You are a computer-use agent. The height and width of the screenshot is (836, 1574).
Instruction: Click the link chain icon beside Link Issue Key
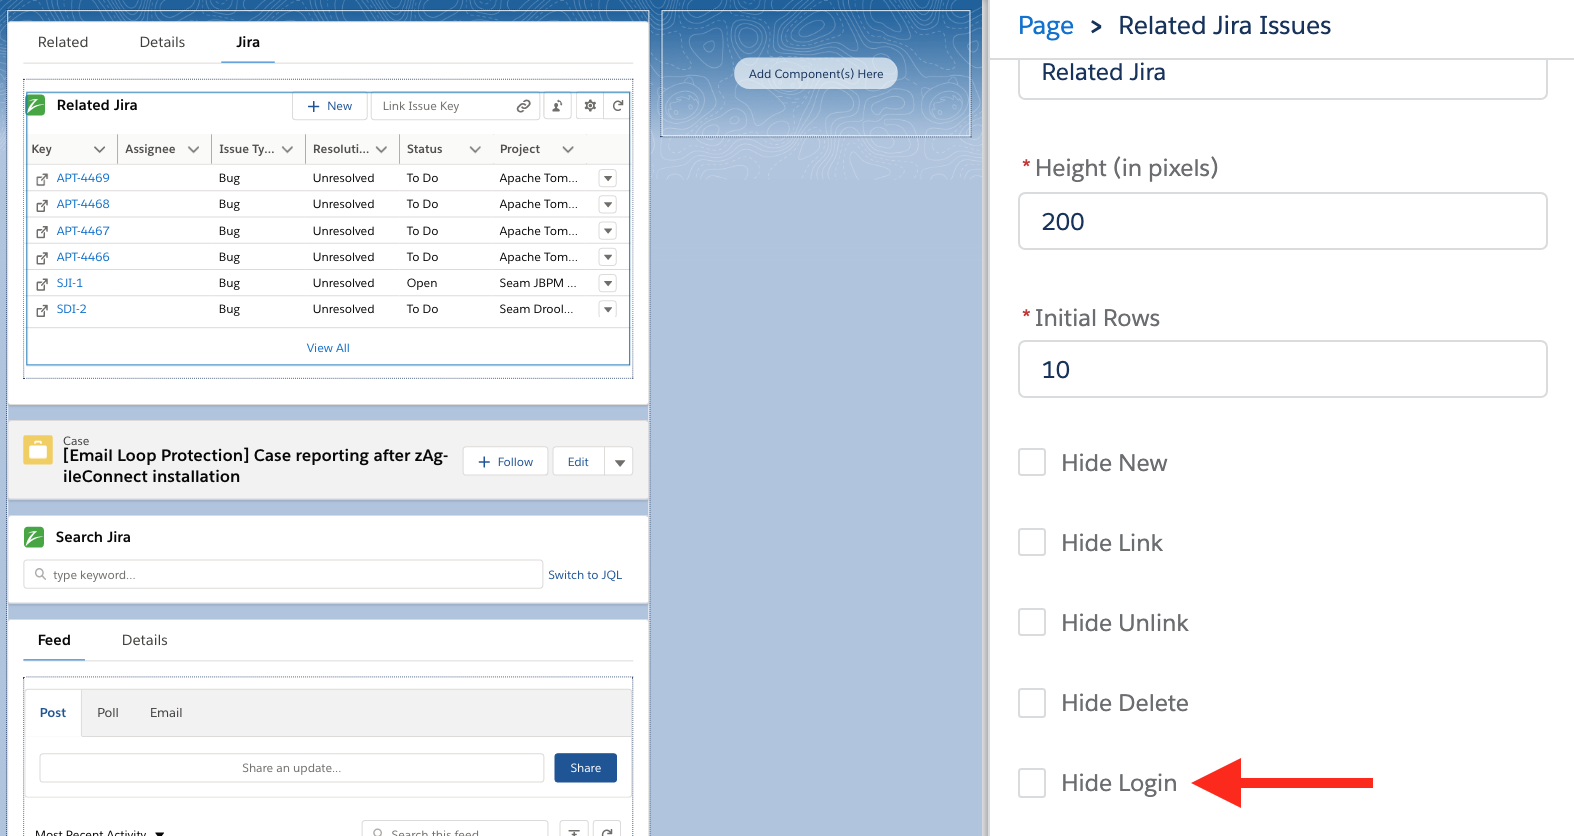pos(523,106)
